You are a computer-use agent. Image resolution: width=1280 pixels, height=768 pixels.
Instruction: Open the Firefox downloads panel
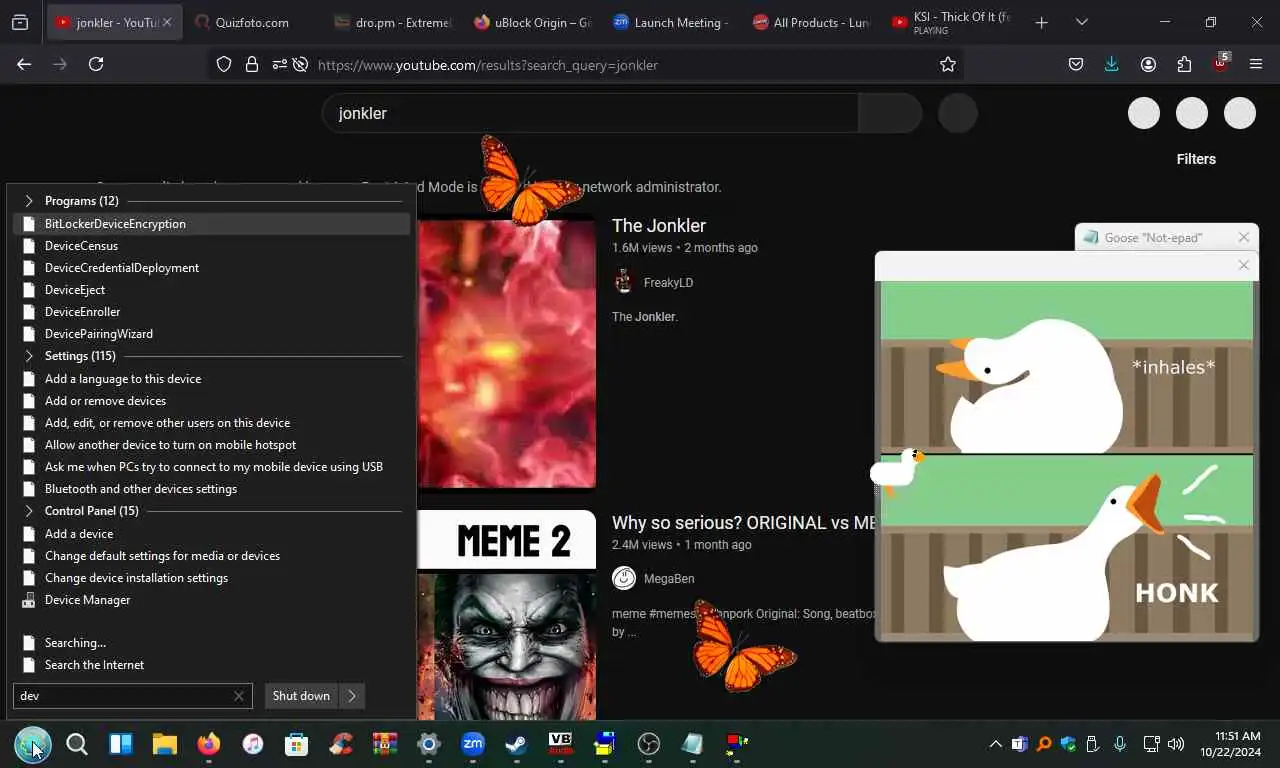(x=1111, y=64)
